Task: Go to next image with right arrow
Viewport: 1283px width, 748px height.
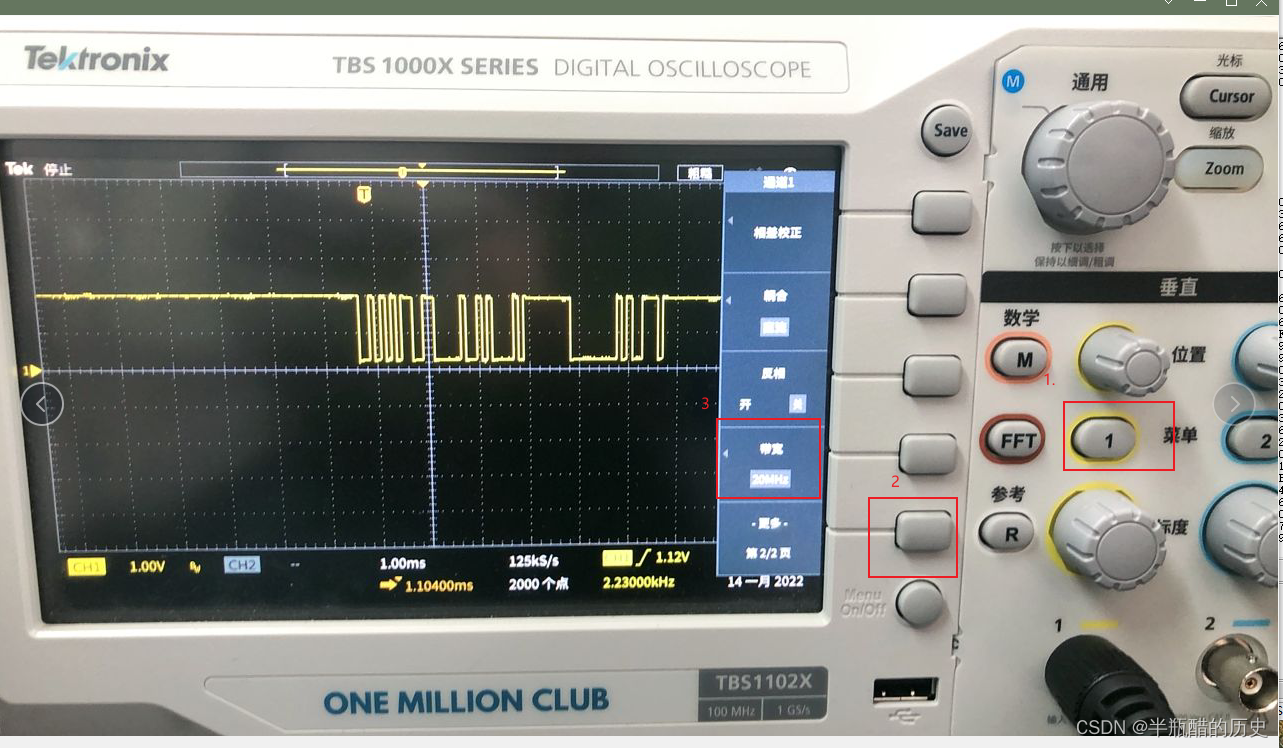Action: [1234, 404]
